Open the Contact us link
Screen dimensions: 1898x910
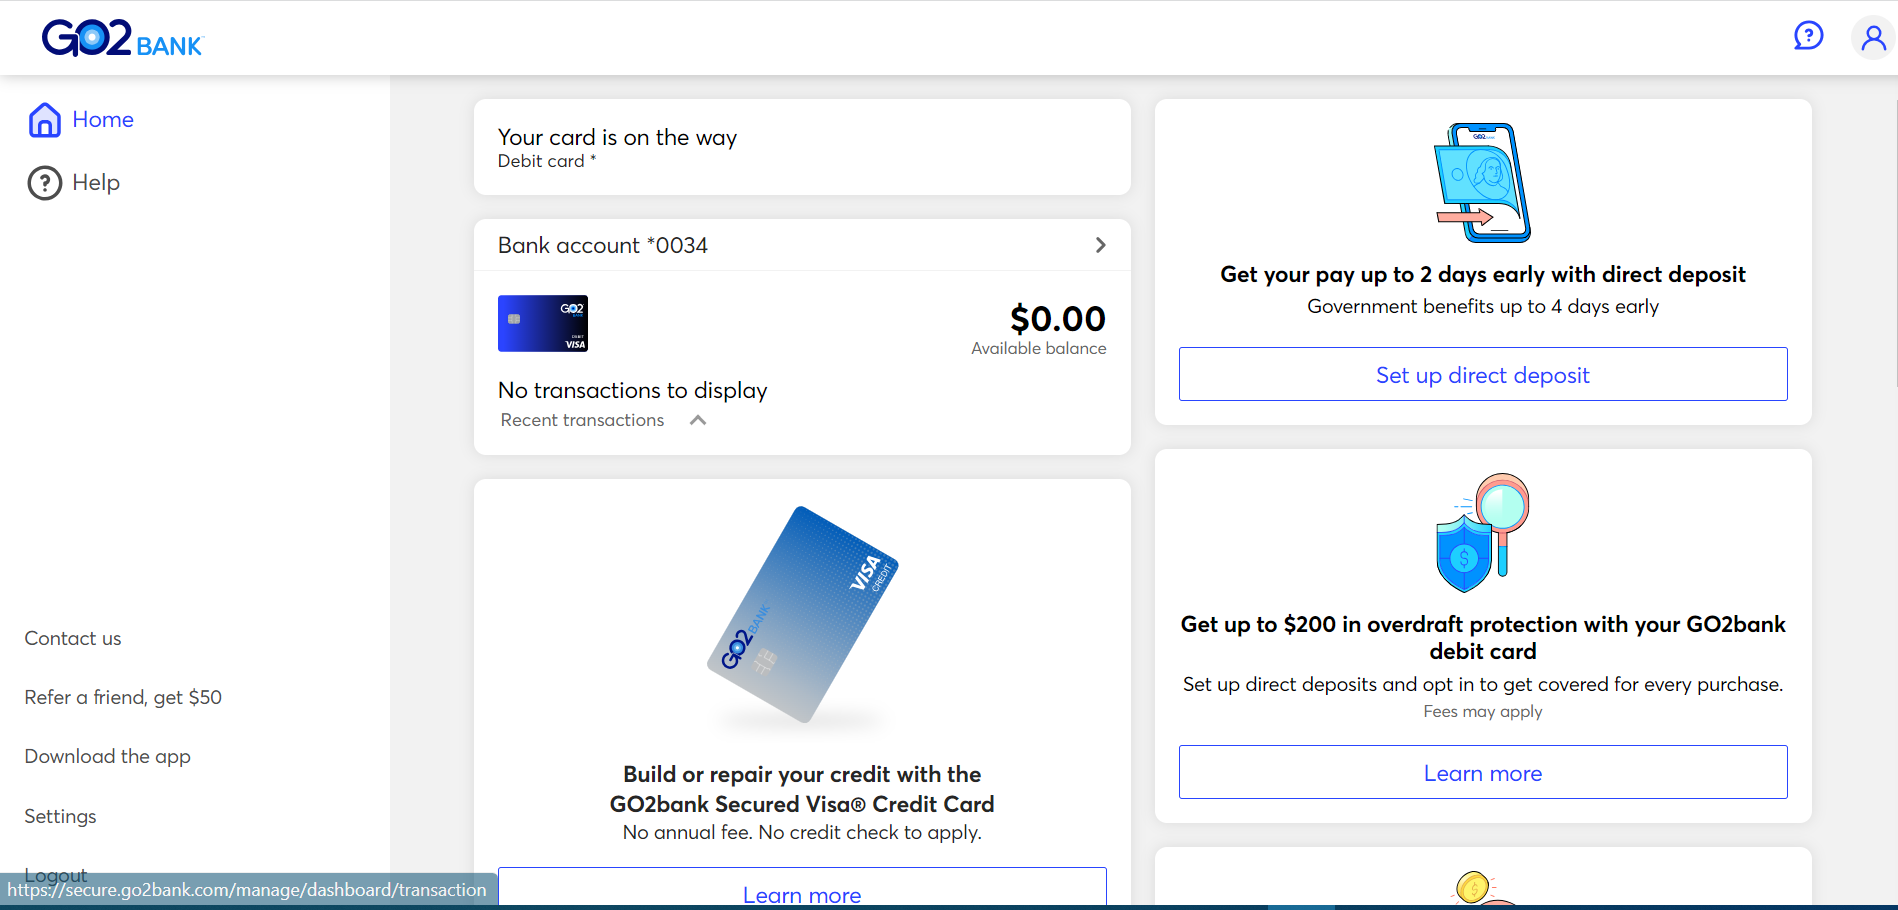(73, 638)
